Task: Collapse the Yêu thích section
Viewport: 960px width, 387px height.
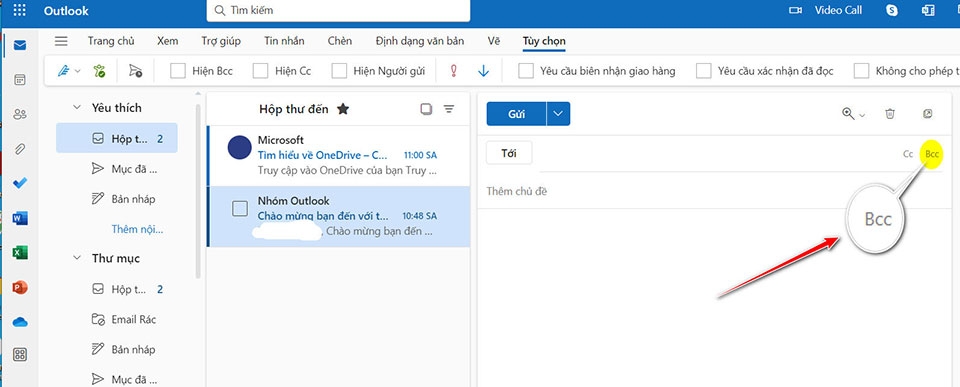Action: pos(77,108)
